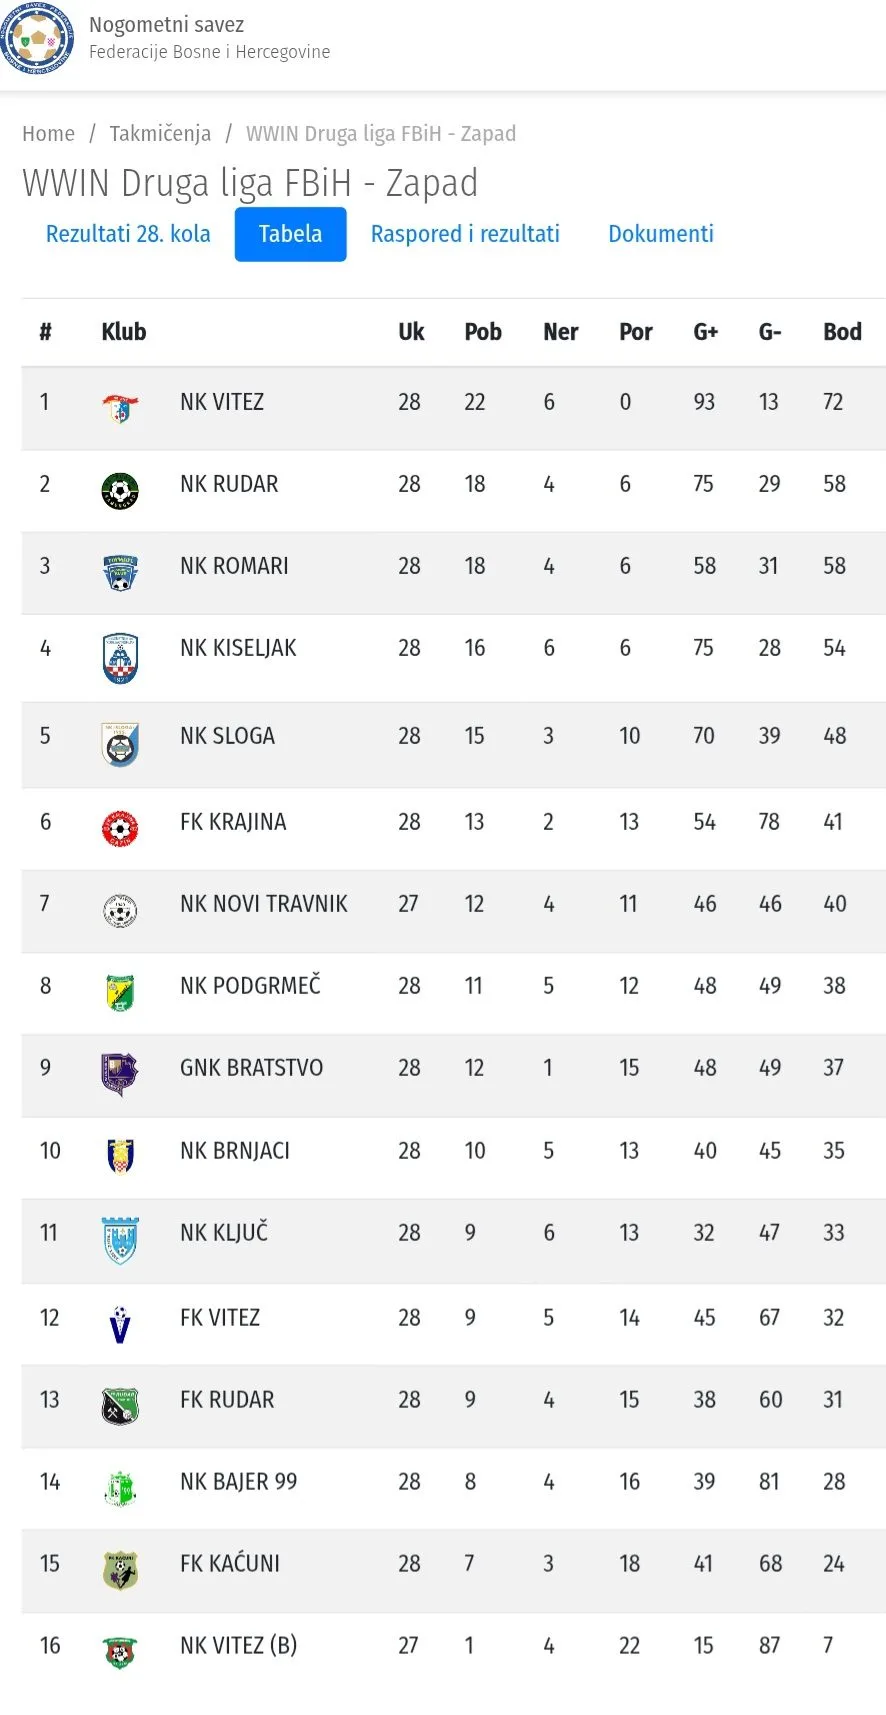Click the GNK Bratstvo purple crest

(120, 1074)
